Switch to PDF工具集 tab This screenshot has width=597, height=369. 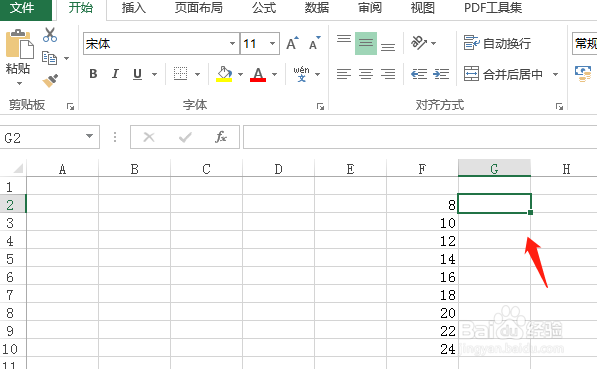coord(493,8)
